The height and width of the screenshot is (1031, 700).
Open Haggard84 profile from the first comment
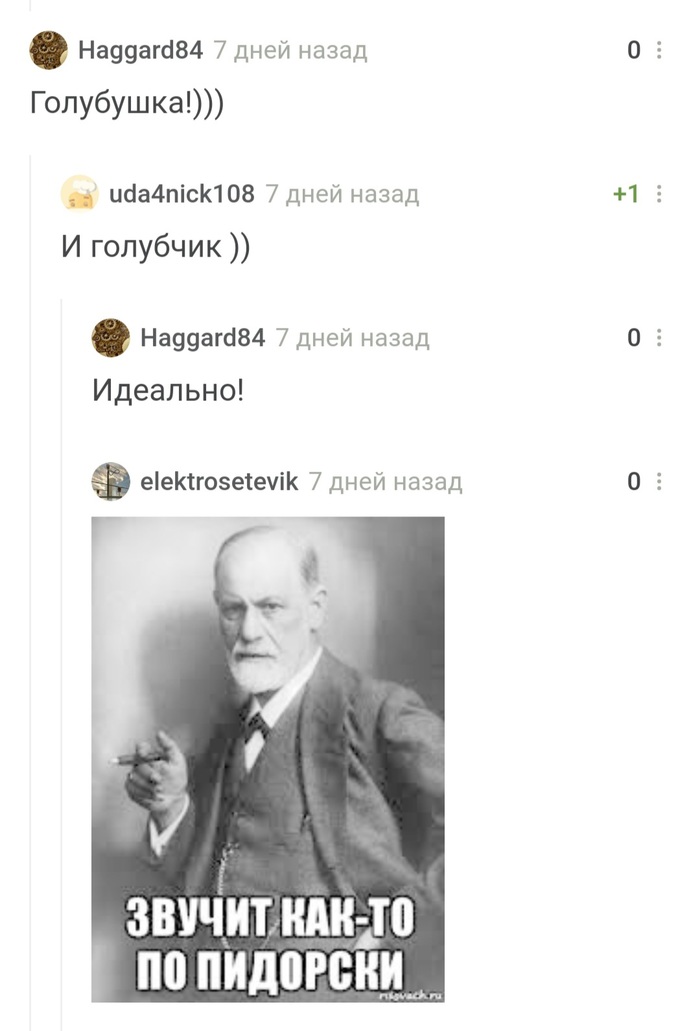pos(141,50)
